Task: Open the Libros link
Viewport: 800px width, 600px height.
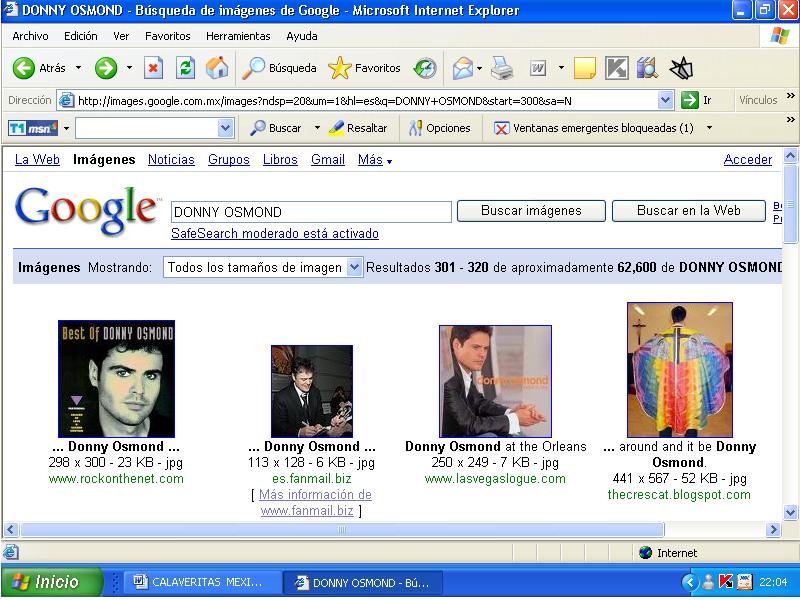Action: tap(280, 160)
